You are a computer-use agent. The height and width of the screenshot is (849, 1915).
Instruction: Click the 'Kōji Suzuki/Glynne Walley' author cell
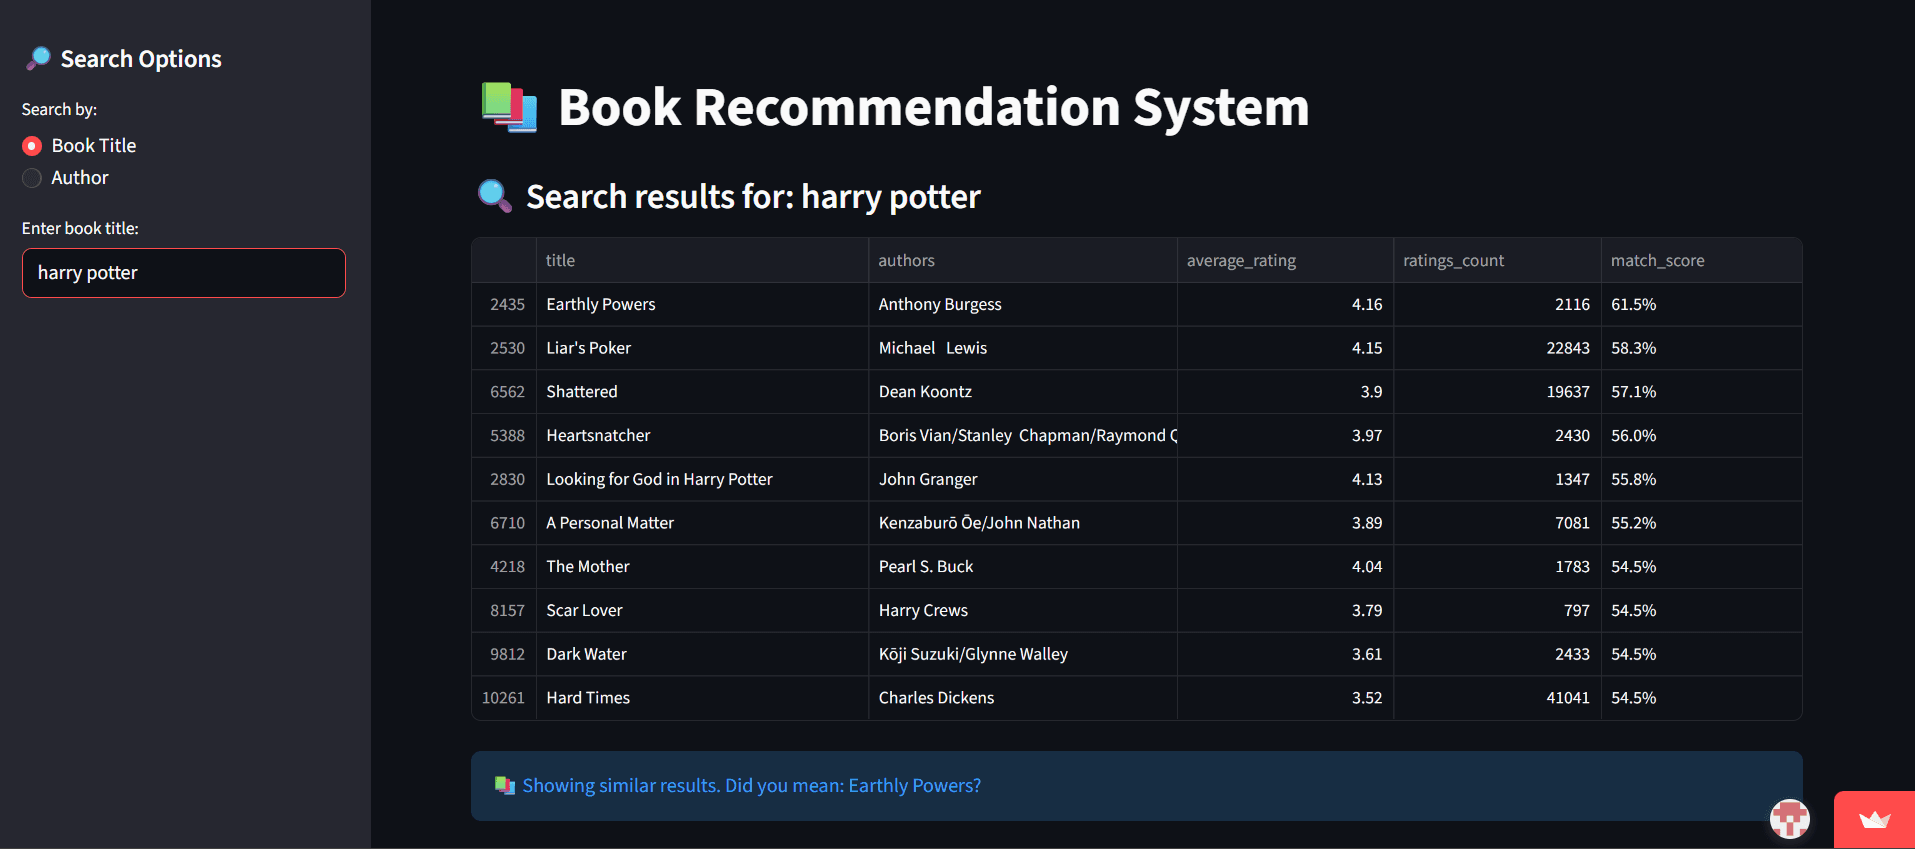click(x=1022, y=654)
